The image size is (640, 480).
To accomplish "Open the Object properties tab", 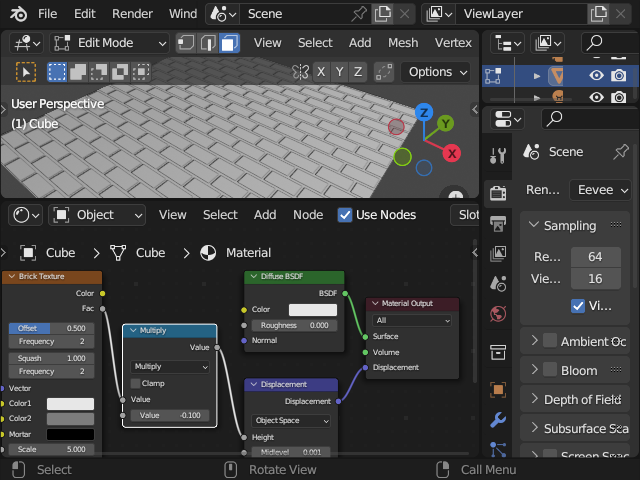I will pyautogui.click(x=498, y=390).
